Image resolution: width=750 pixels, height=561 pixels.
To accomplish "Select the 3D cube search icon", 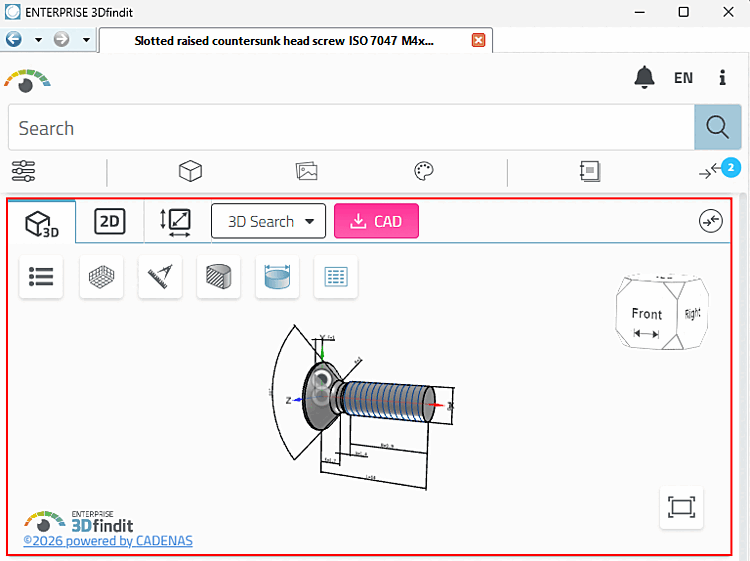I will pyautogui.click(x=190, y=171).
